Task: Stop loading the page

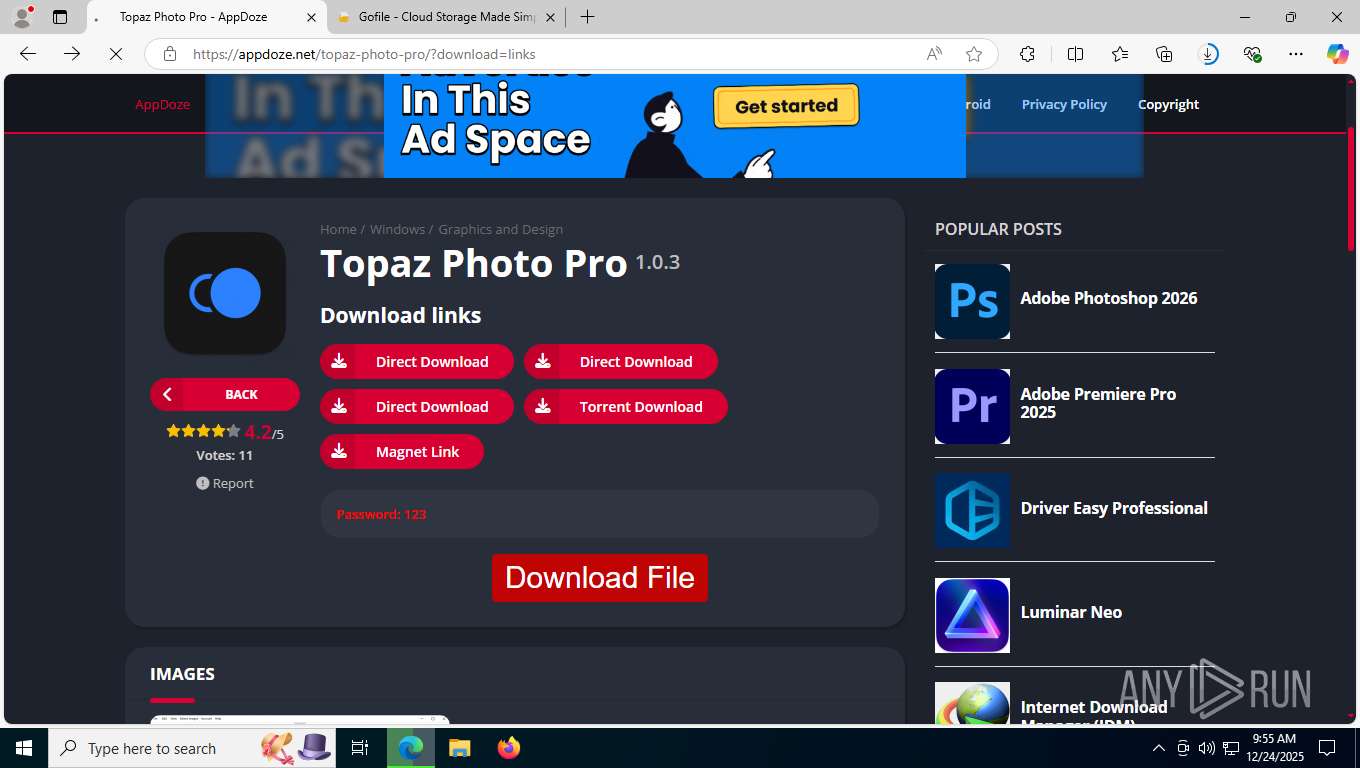Action: coord(116,54)
